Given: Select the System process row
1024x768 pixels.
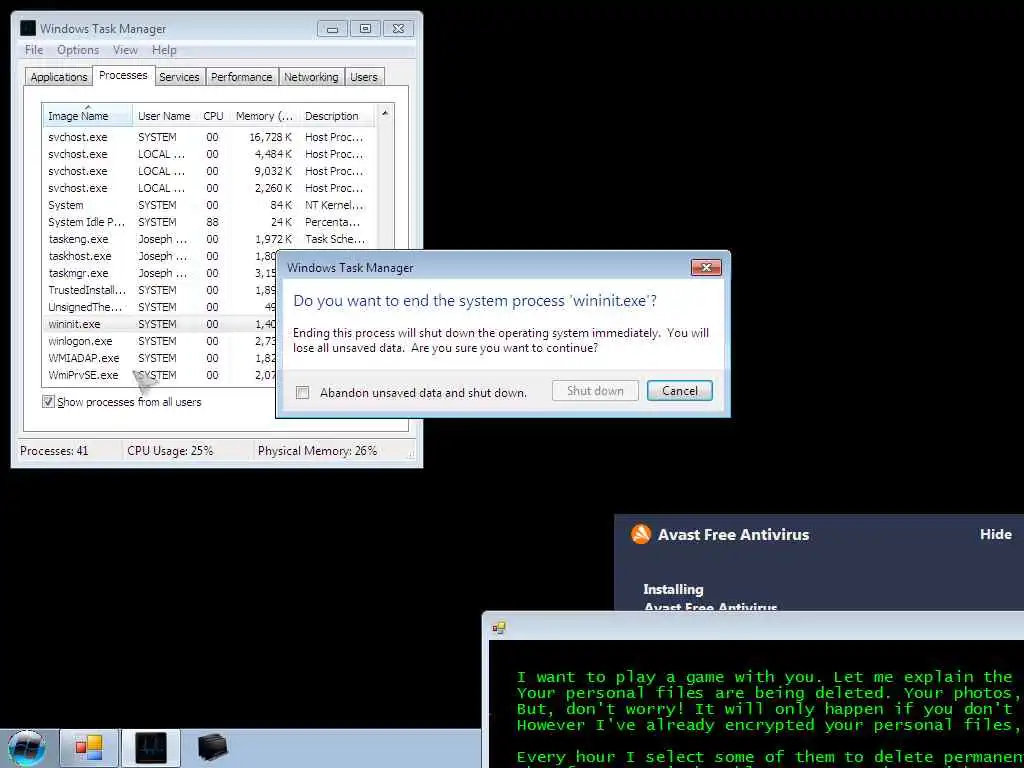Looking at the screenshot, I should click(x=206, y=205).
